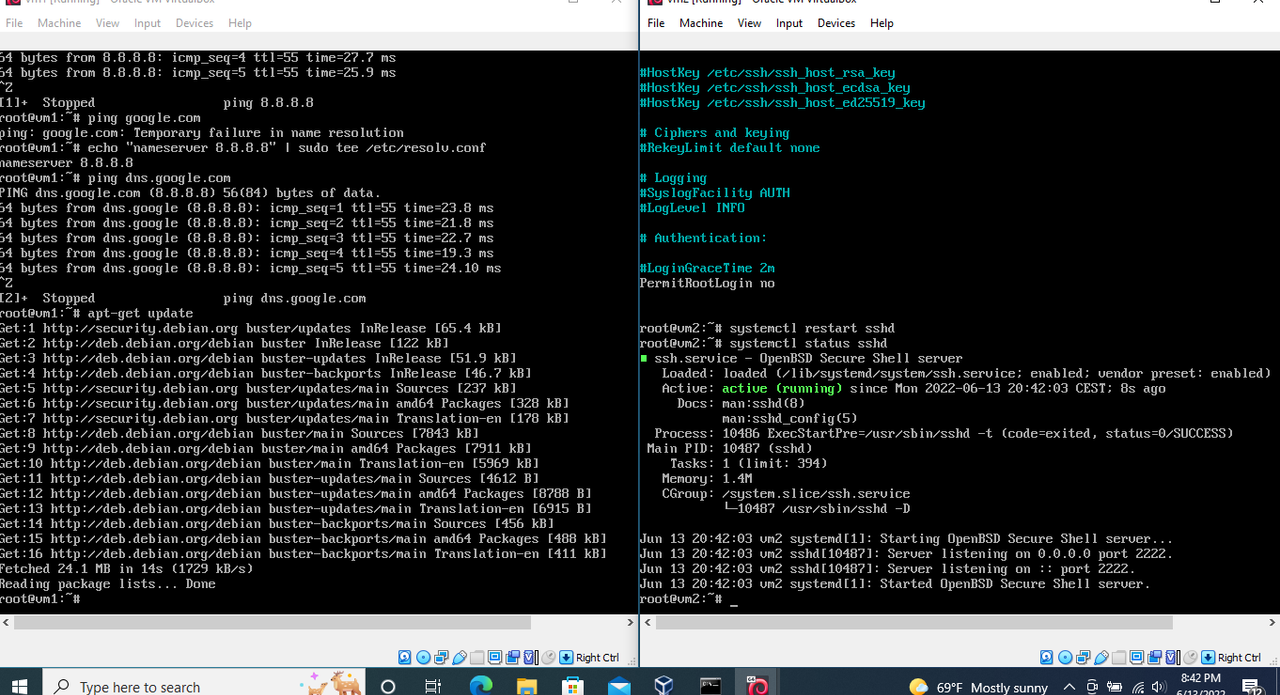Click vm2 horizontal scrollbar thumb
The image size is (1280, 695).
(x=913, y=622)
